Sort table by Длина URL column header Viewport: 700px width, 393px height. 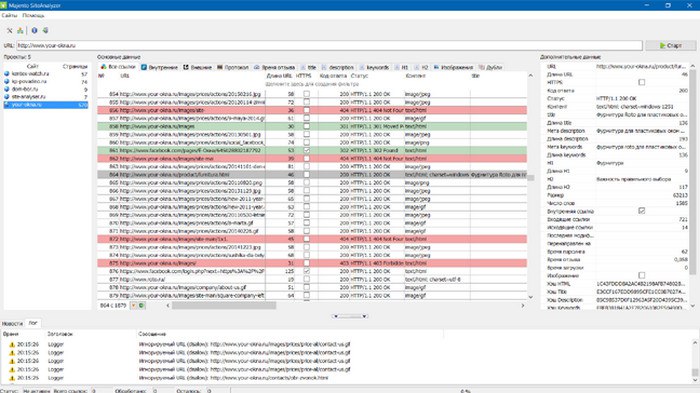279,76
